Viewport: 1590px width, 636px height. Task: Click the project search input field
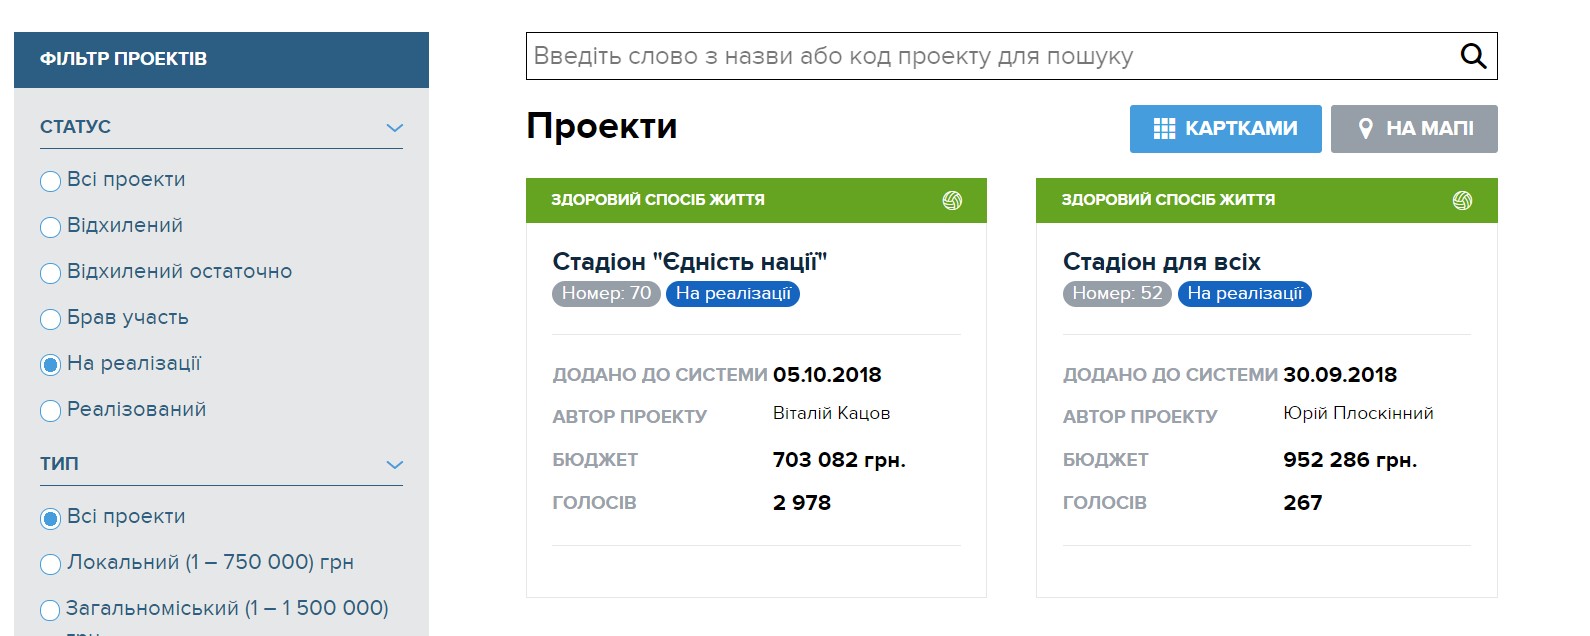[990, 56]
